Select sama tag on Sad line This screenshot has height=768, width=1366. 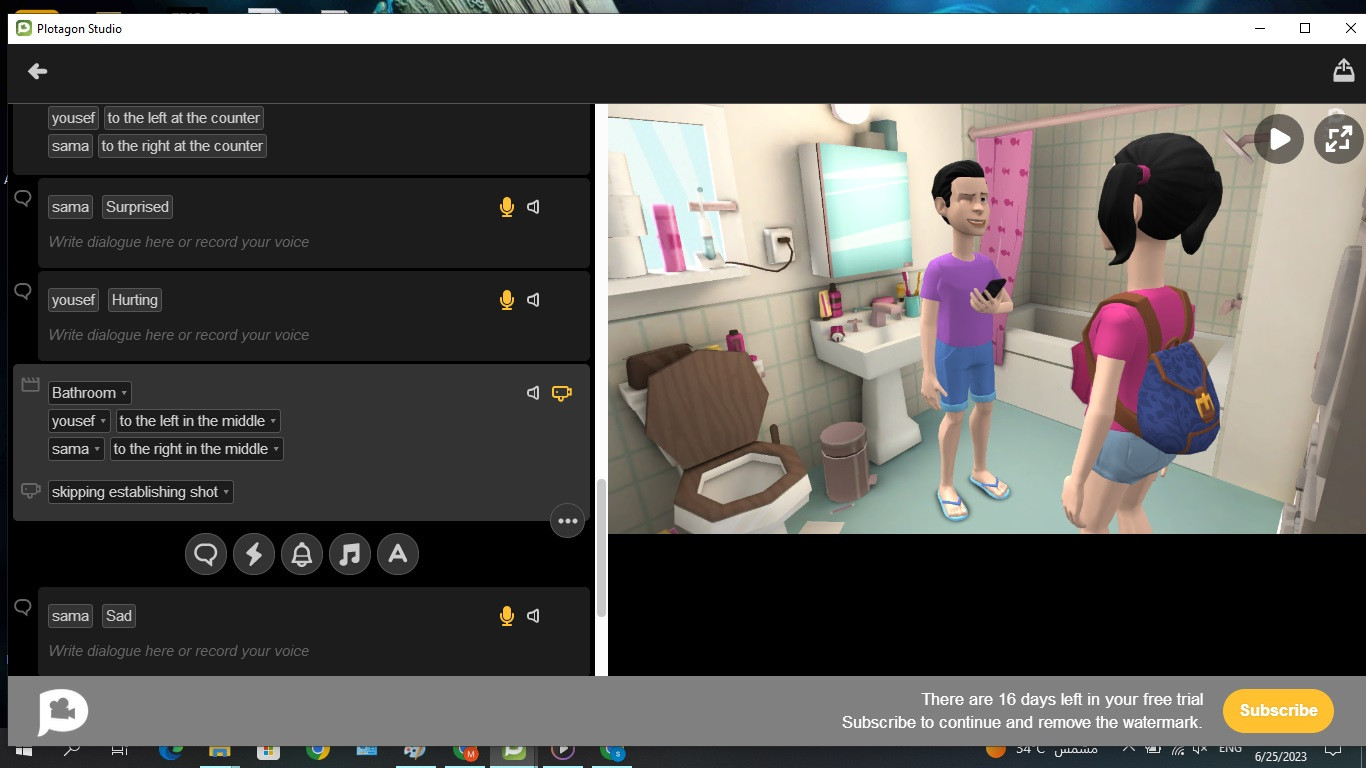pyautogui.click(x=71, y=616)
